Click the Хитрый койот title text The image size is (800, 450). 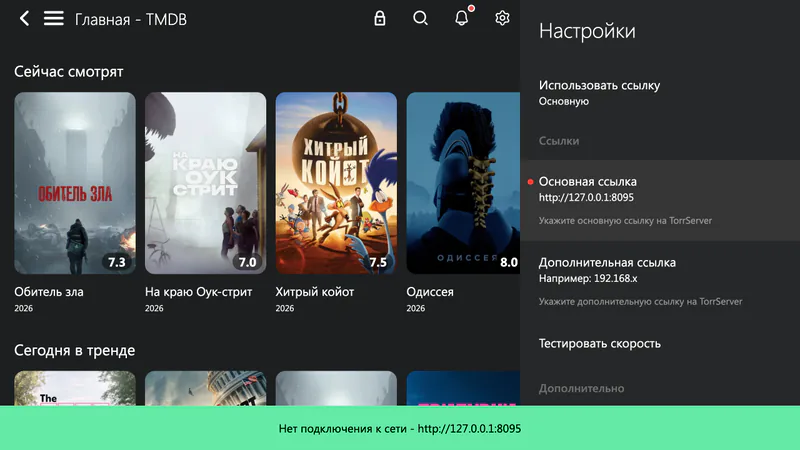[x=315, y=292]
